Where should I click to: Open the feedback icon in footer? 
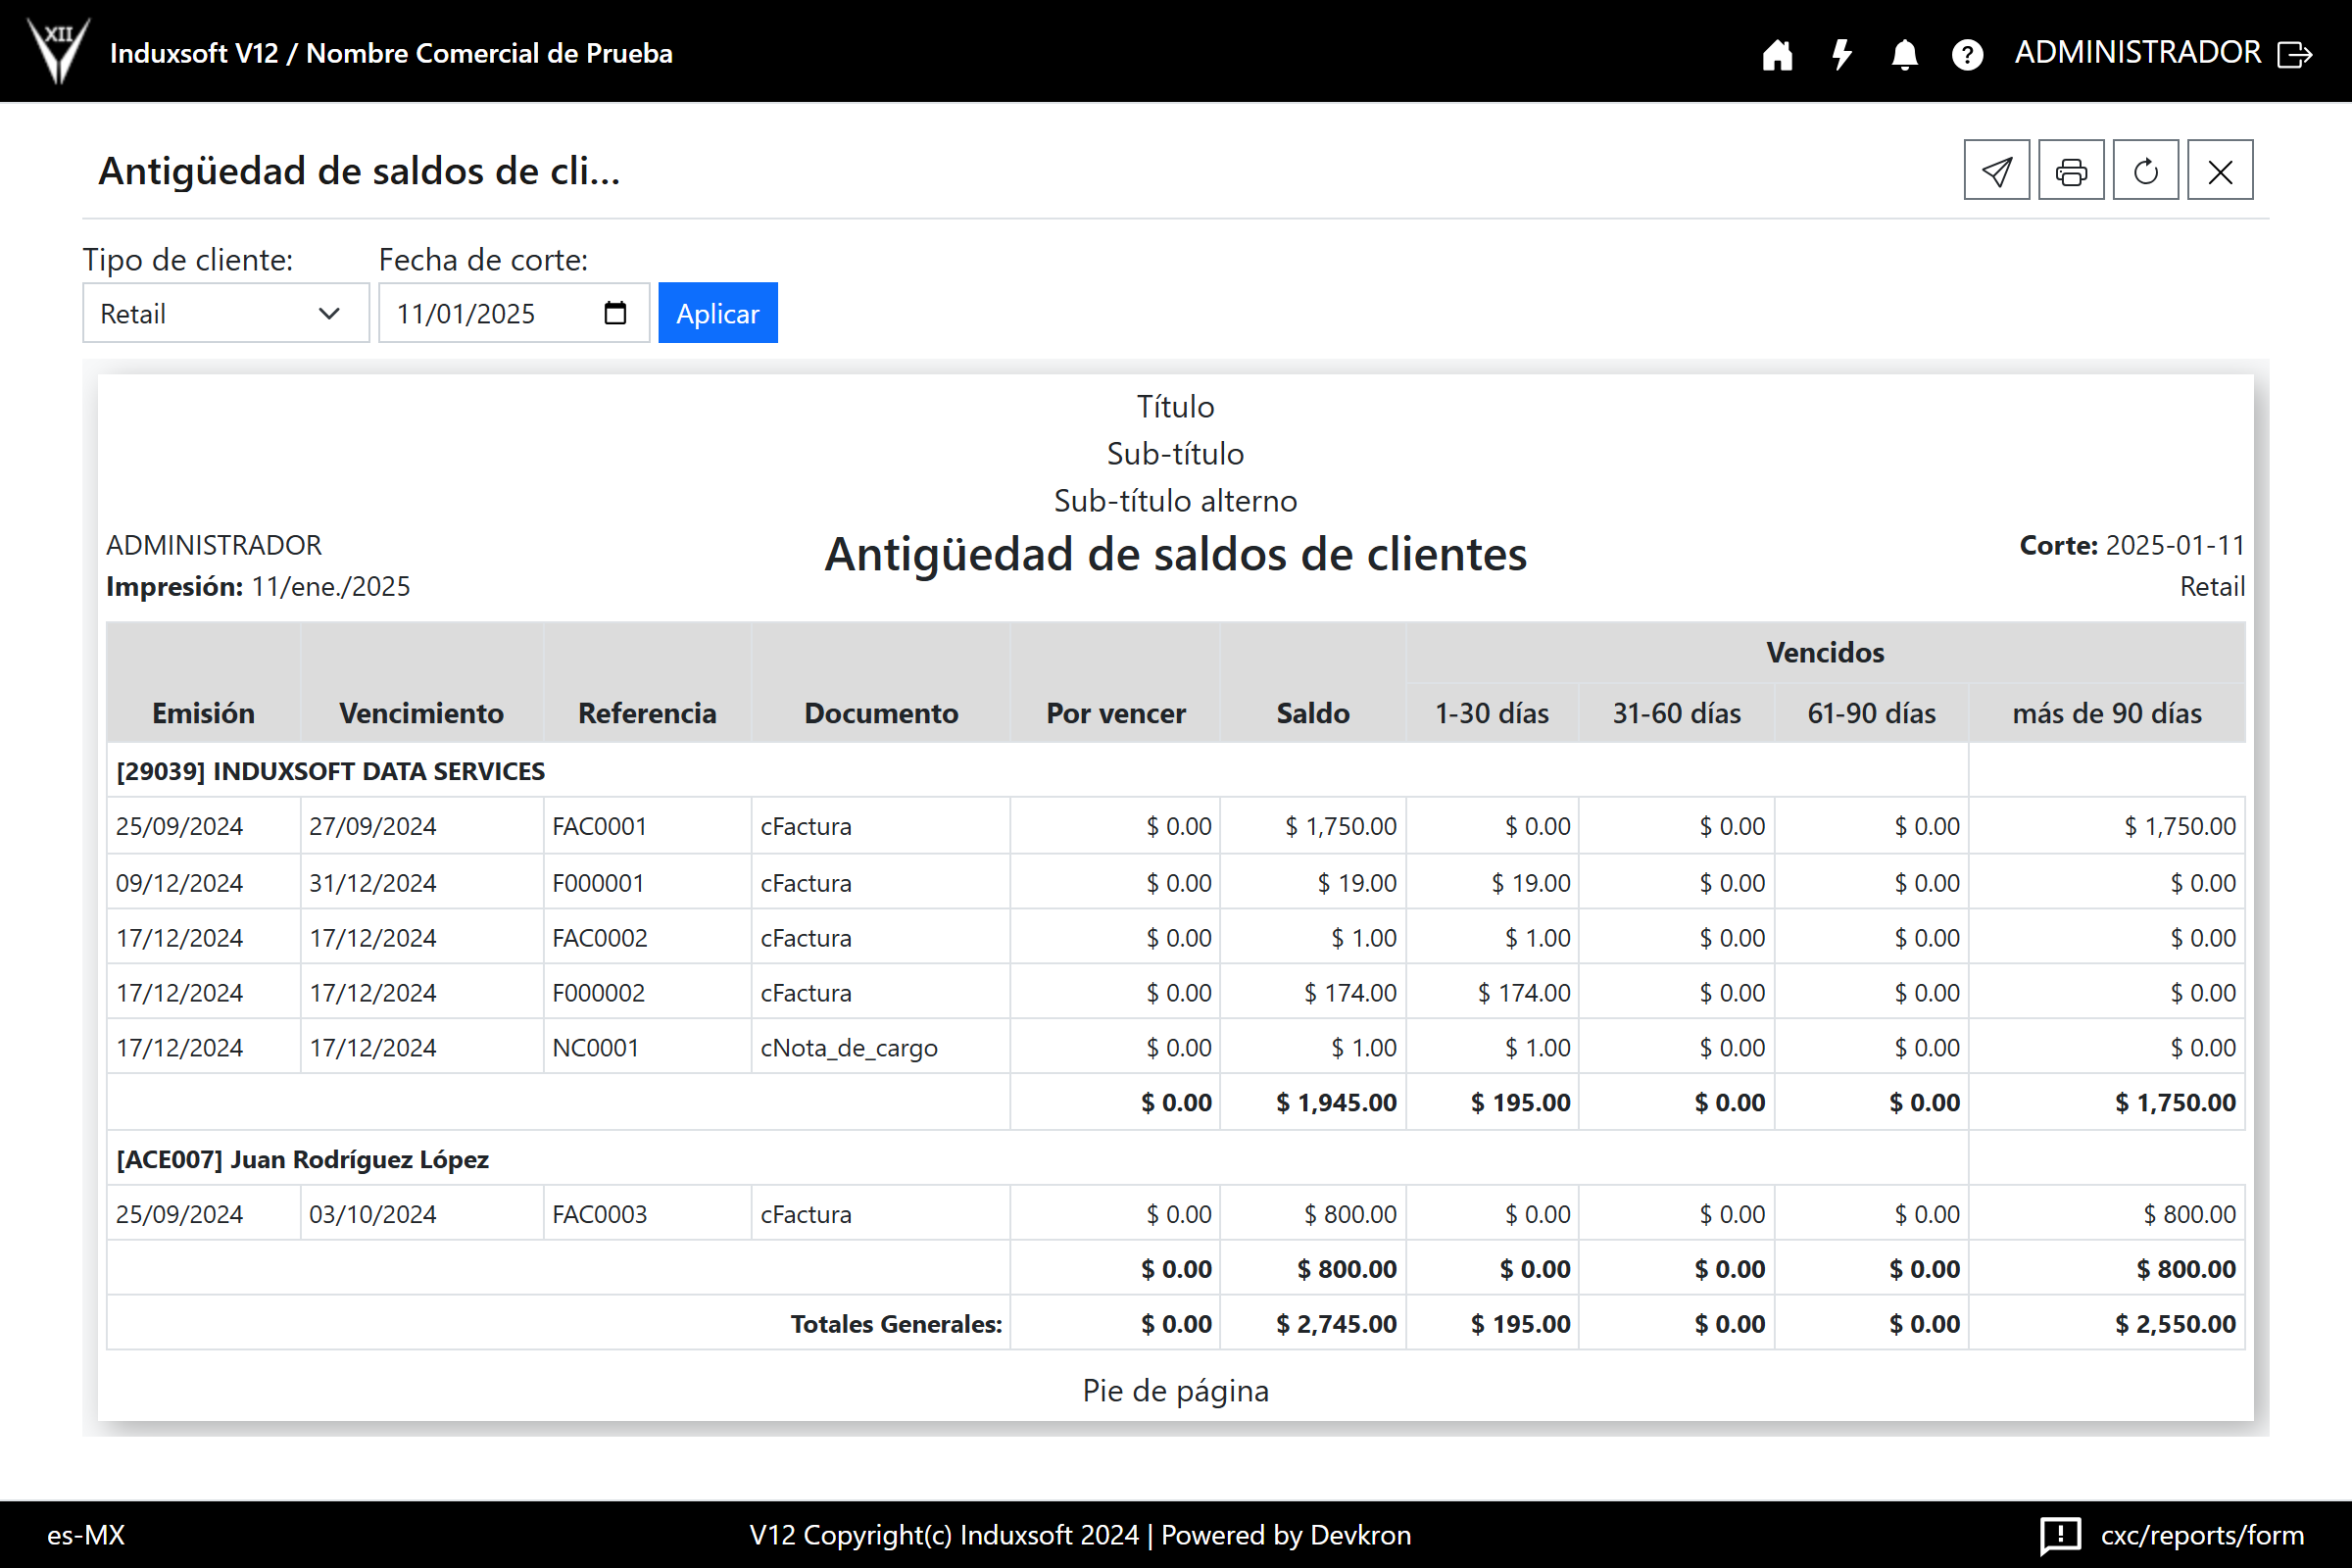coord(2060,1535)
